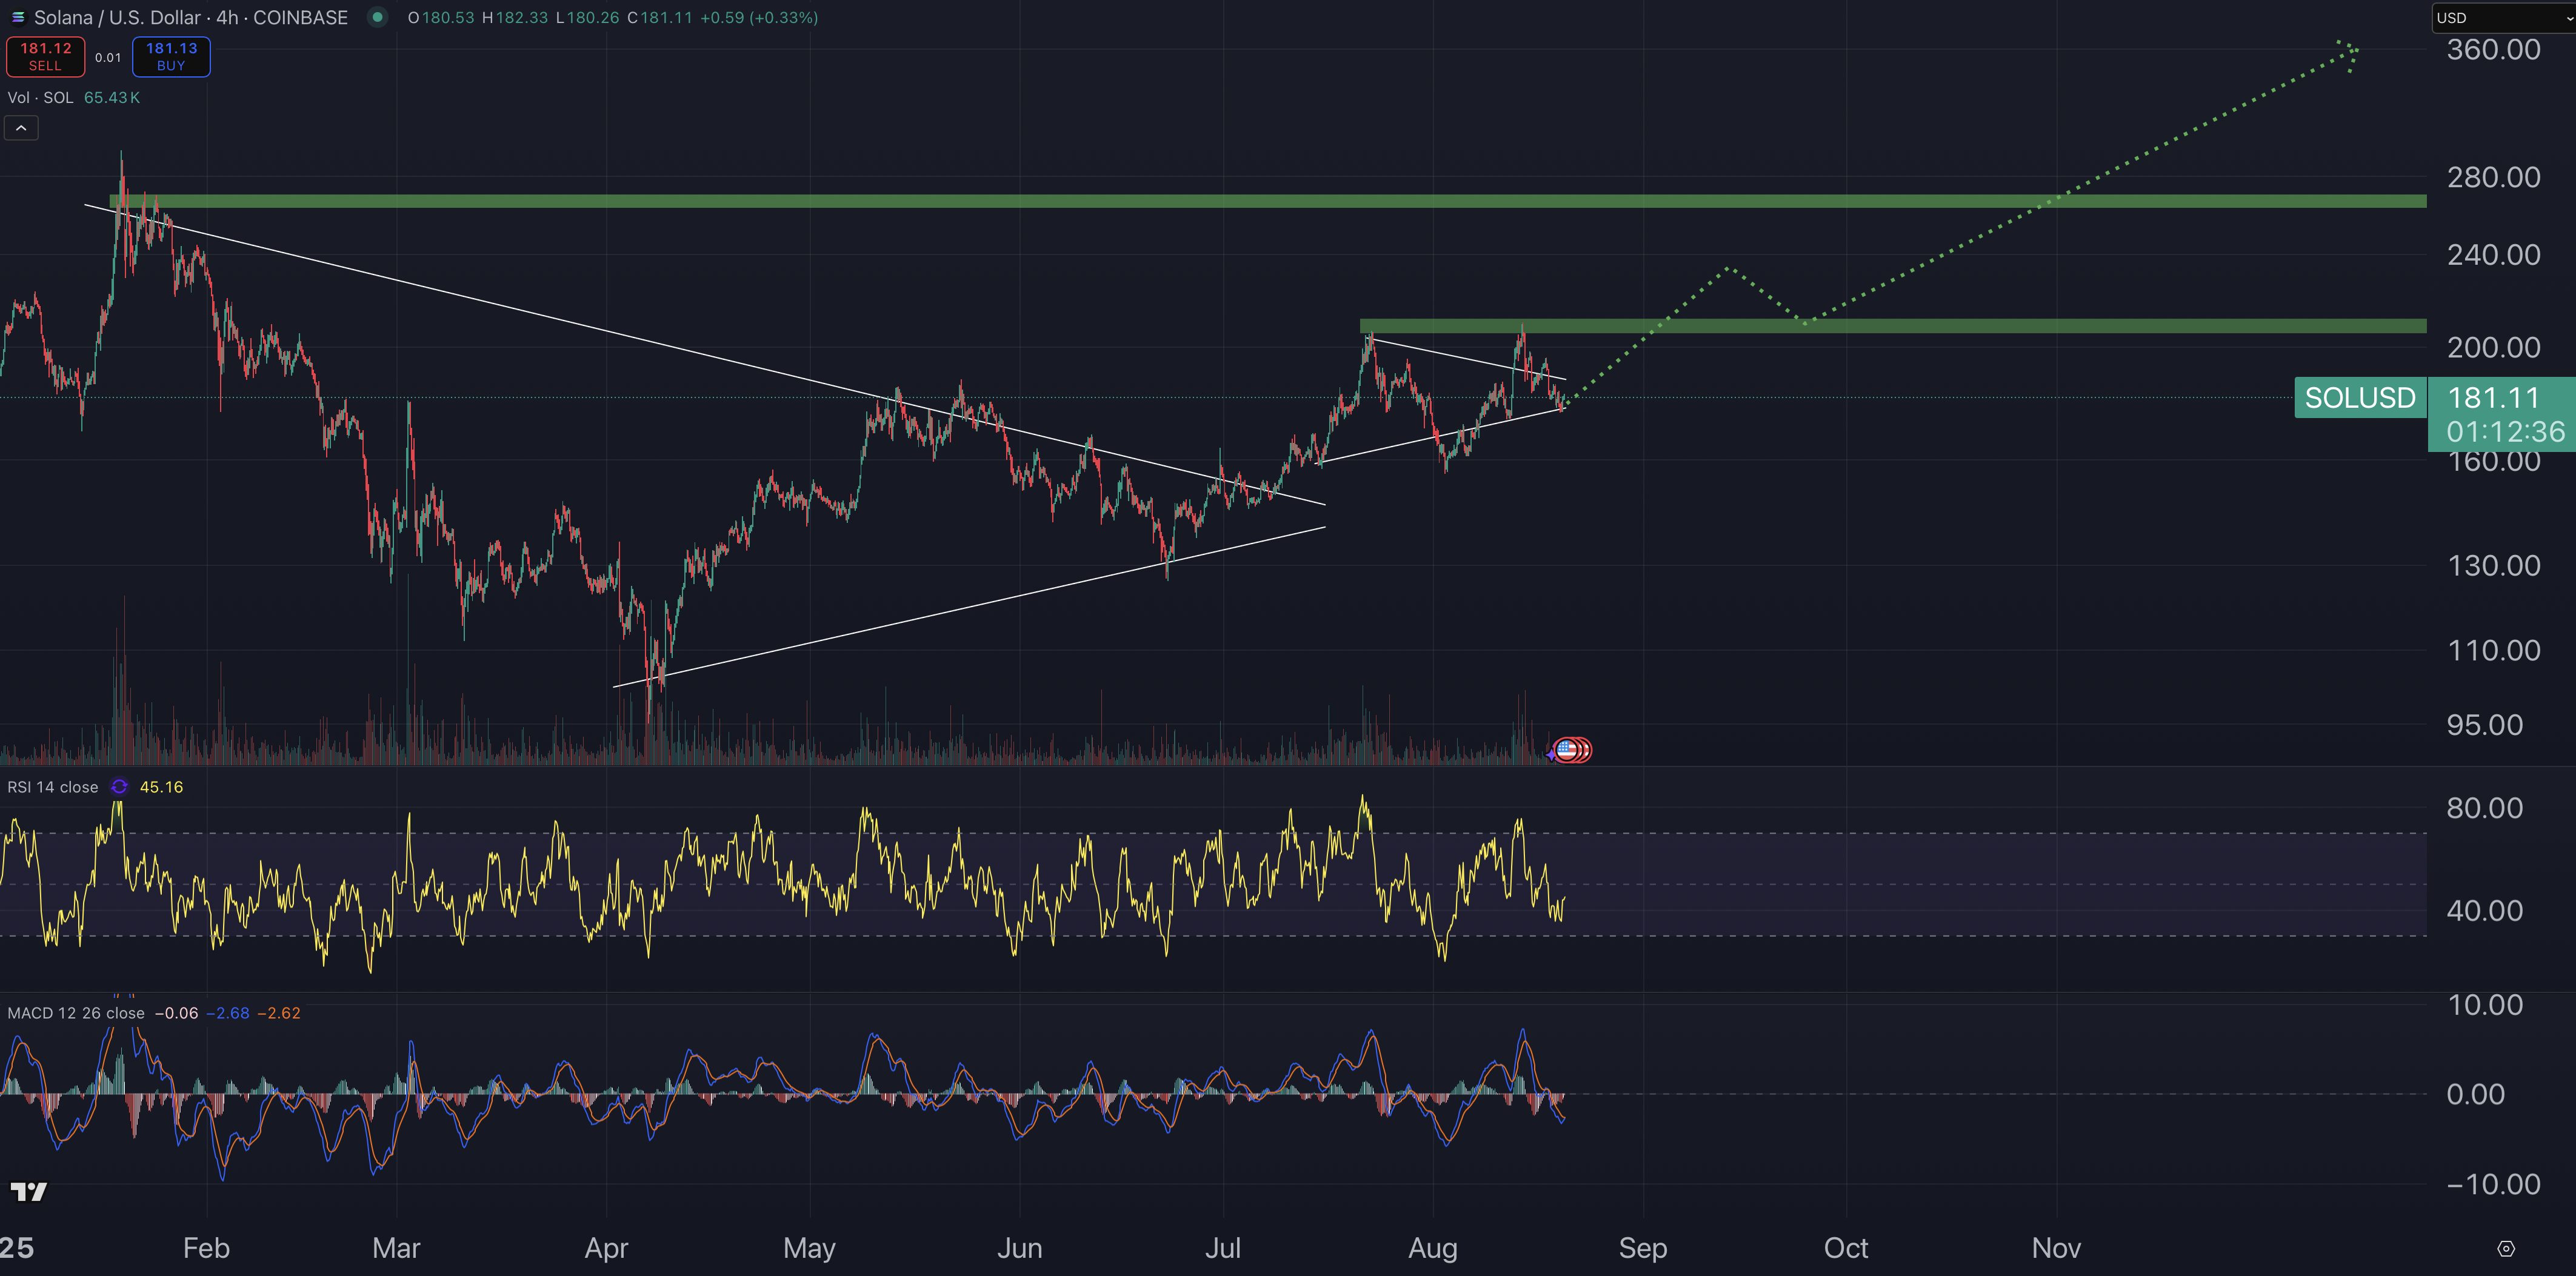Click the 181.11 current price label

pyautogui.click(x=2493, y=398)
